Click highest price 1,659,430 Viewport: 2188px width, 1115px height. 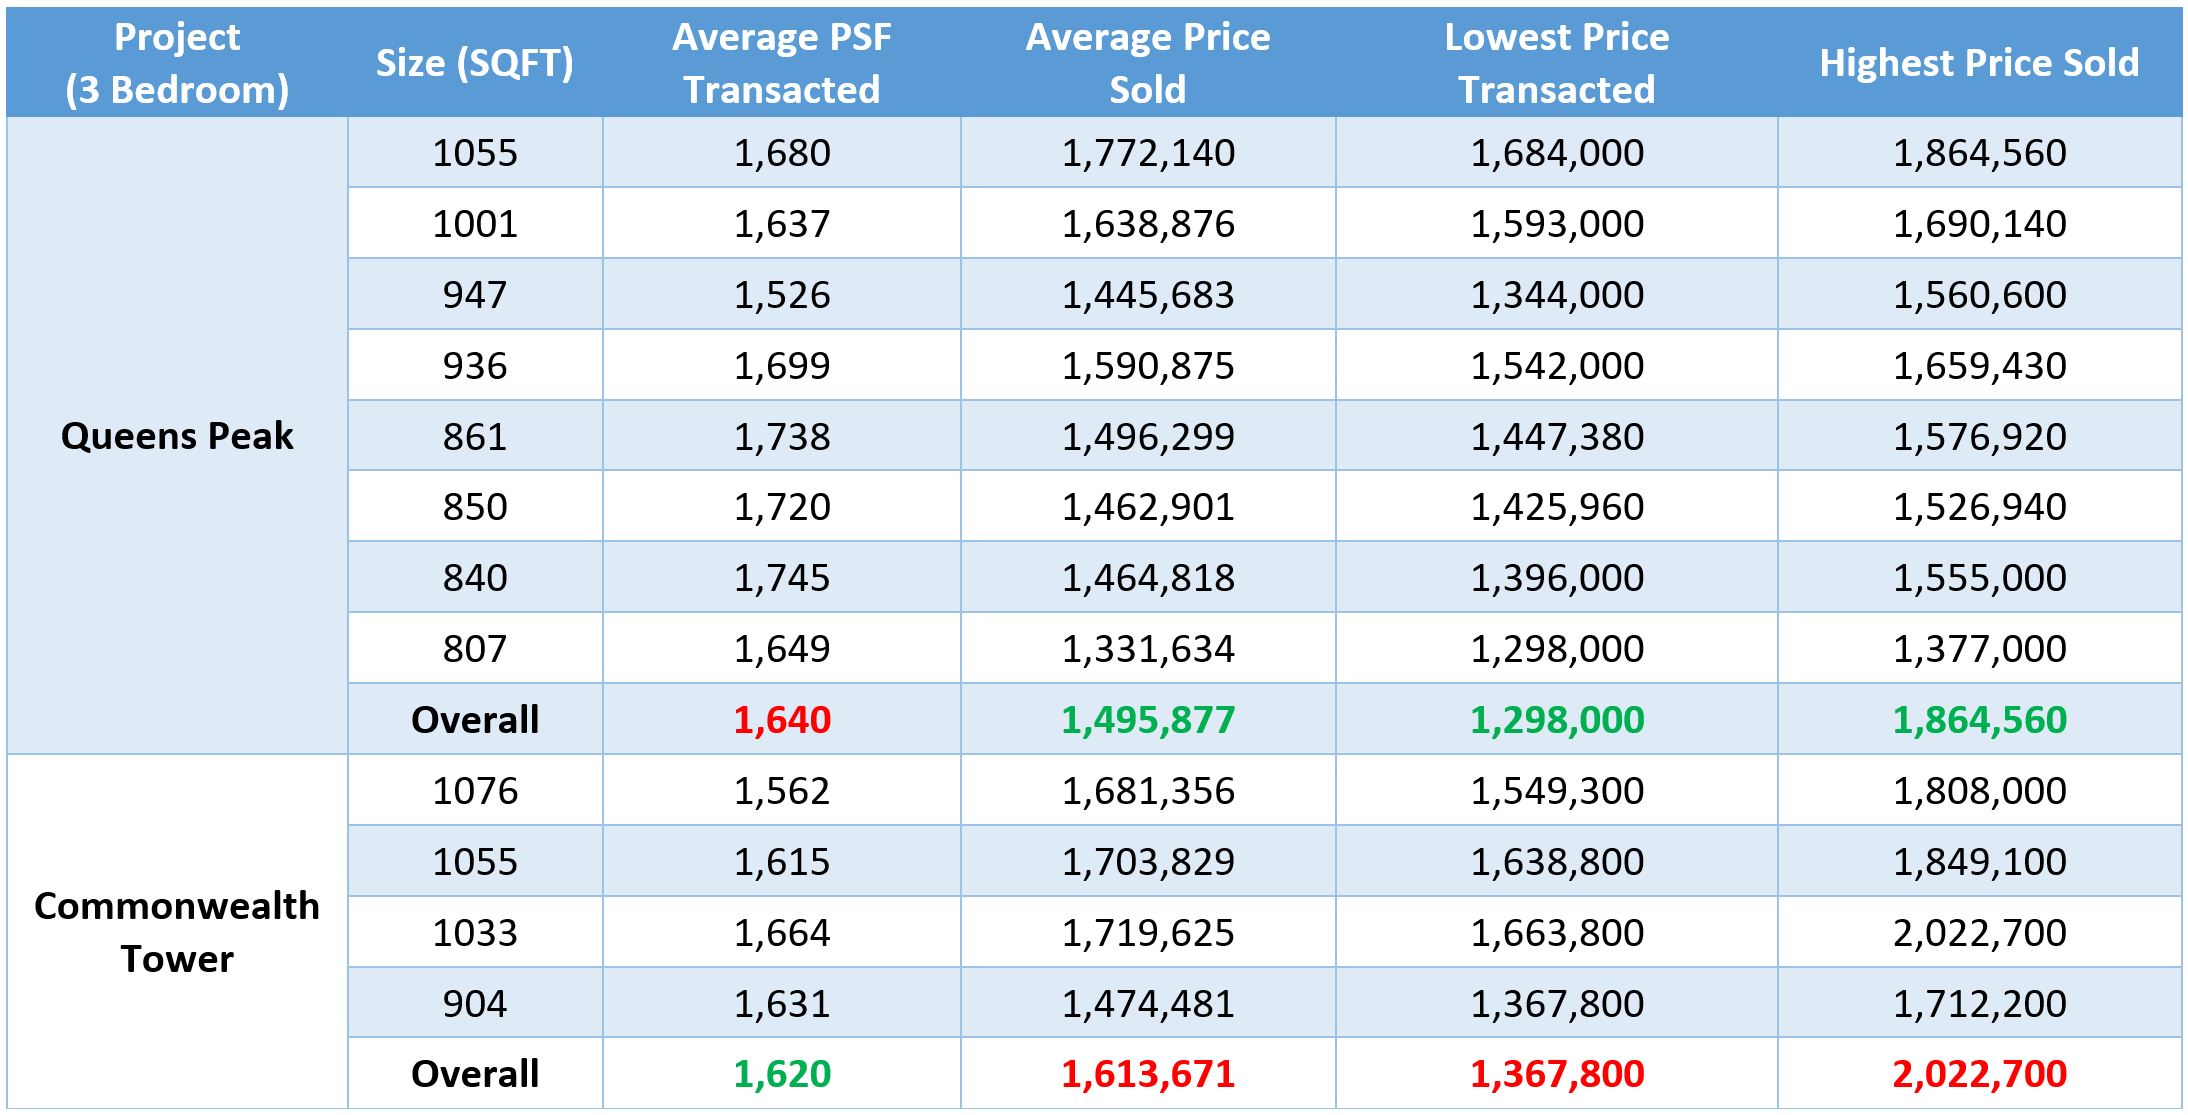(x=1980, y=365)
